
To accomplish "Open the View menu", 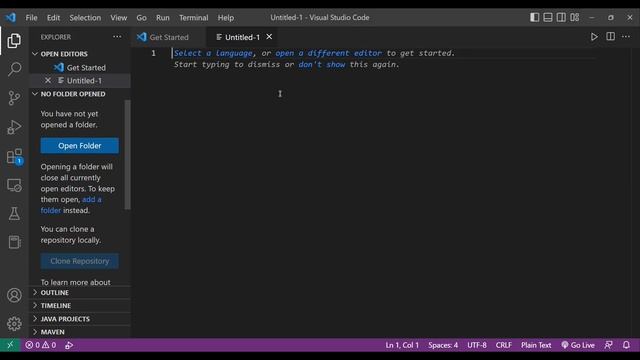I will tap(118, 18).
